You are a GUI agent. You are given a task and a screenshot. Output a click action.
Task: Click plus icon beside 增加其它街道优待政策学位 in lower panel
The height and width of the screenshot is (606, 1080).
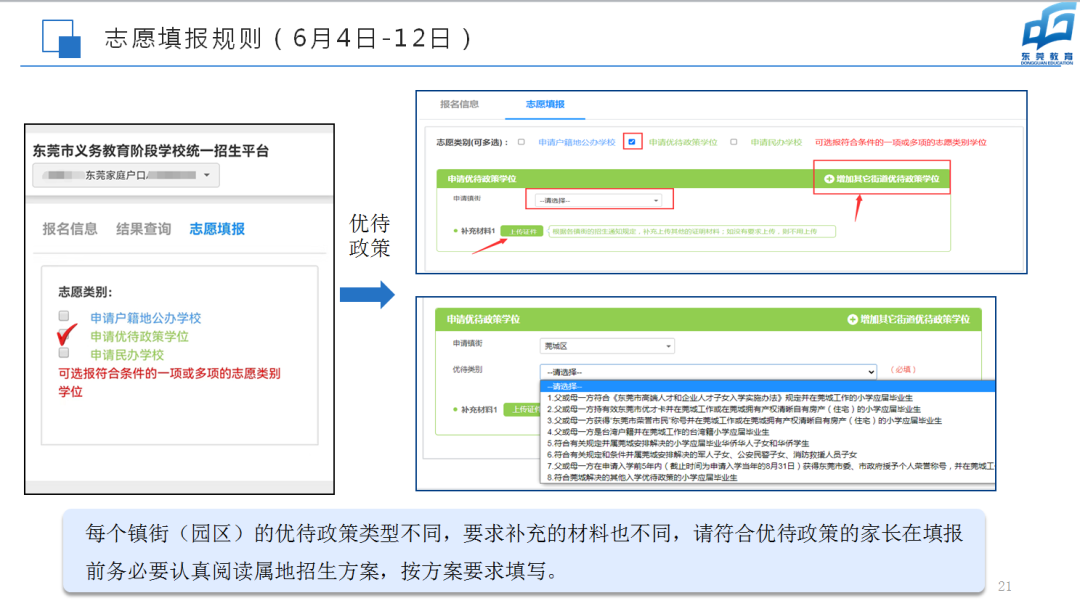tap(853, 320)
